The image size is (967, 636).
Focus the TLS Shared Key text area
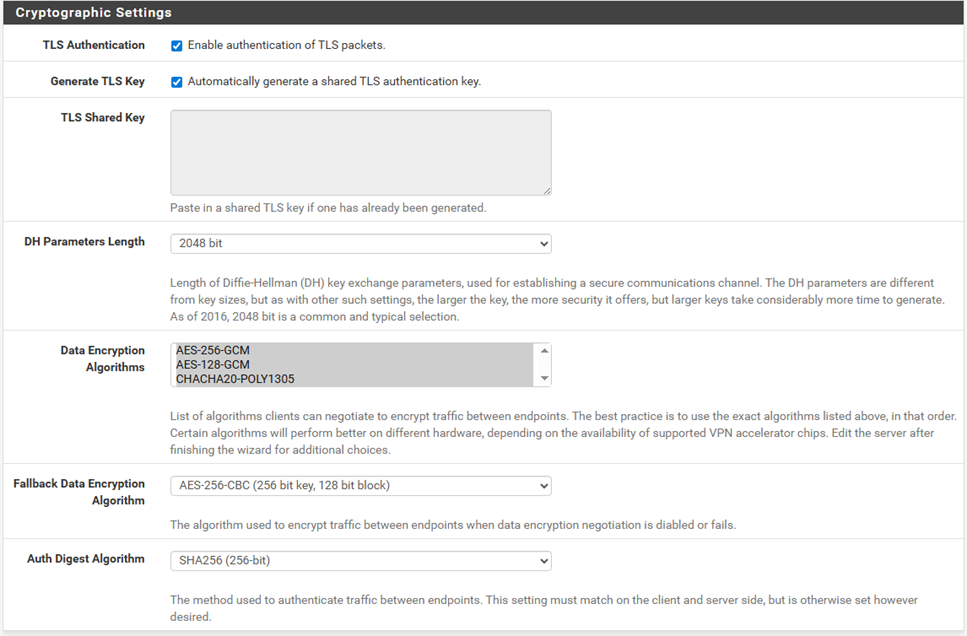click(360, 152)
